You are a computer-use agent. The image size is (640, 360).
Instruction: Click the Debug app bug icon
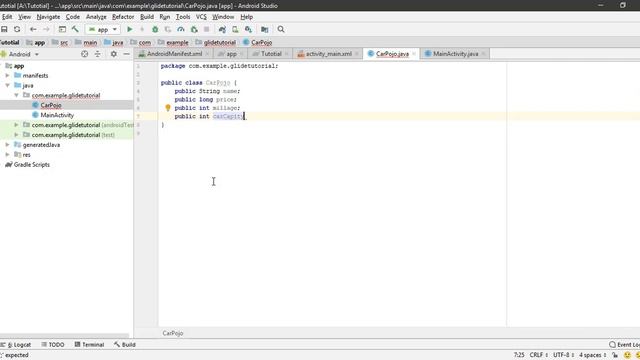pos(155,29)
